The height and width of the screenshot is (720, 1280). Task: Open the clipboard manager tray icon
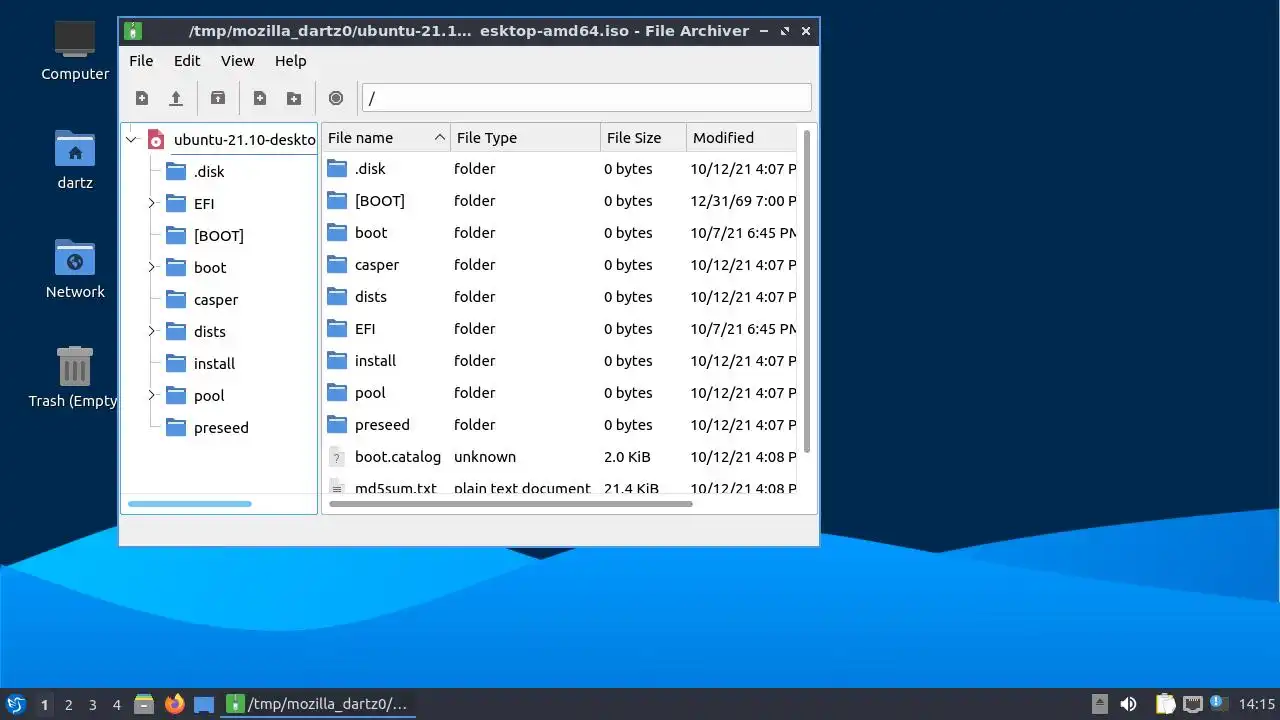pyautogui.click(x=1165, y=704)
